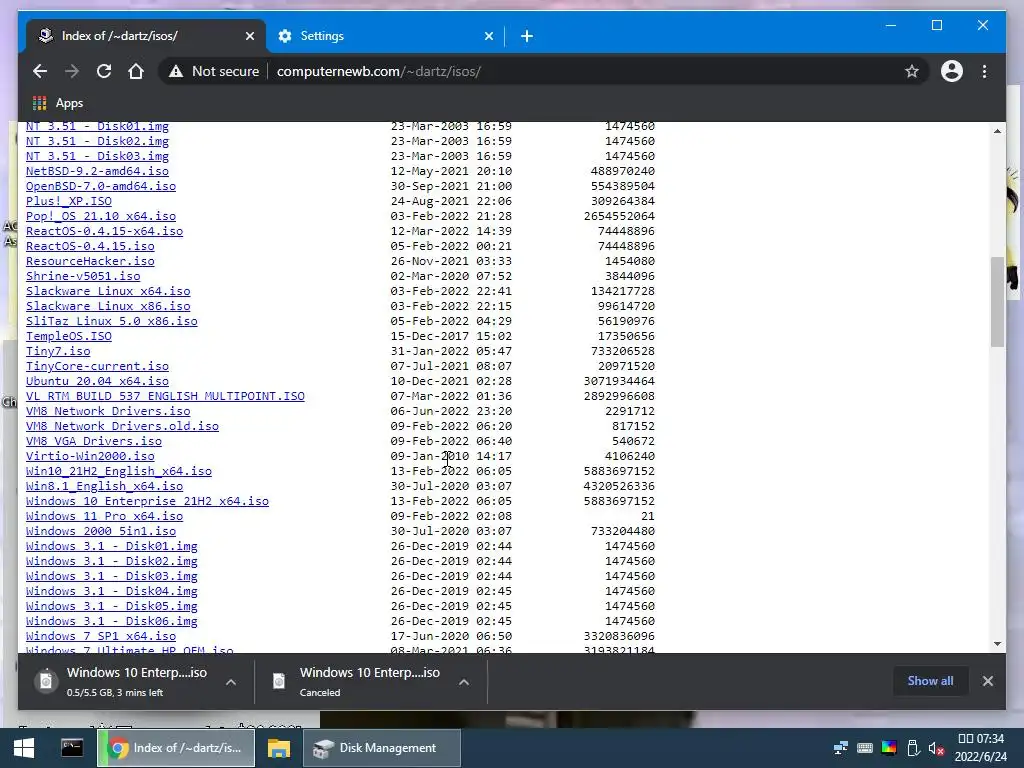Download TinyCore-current.iso
The width and height of the screenshot is (1024, 768).
97,366
